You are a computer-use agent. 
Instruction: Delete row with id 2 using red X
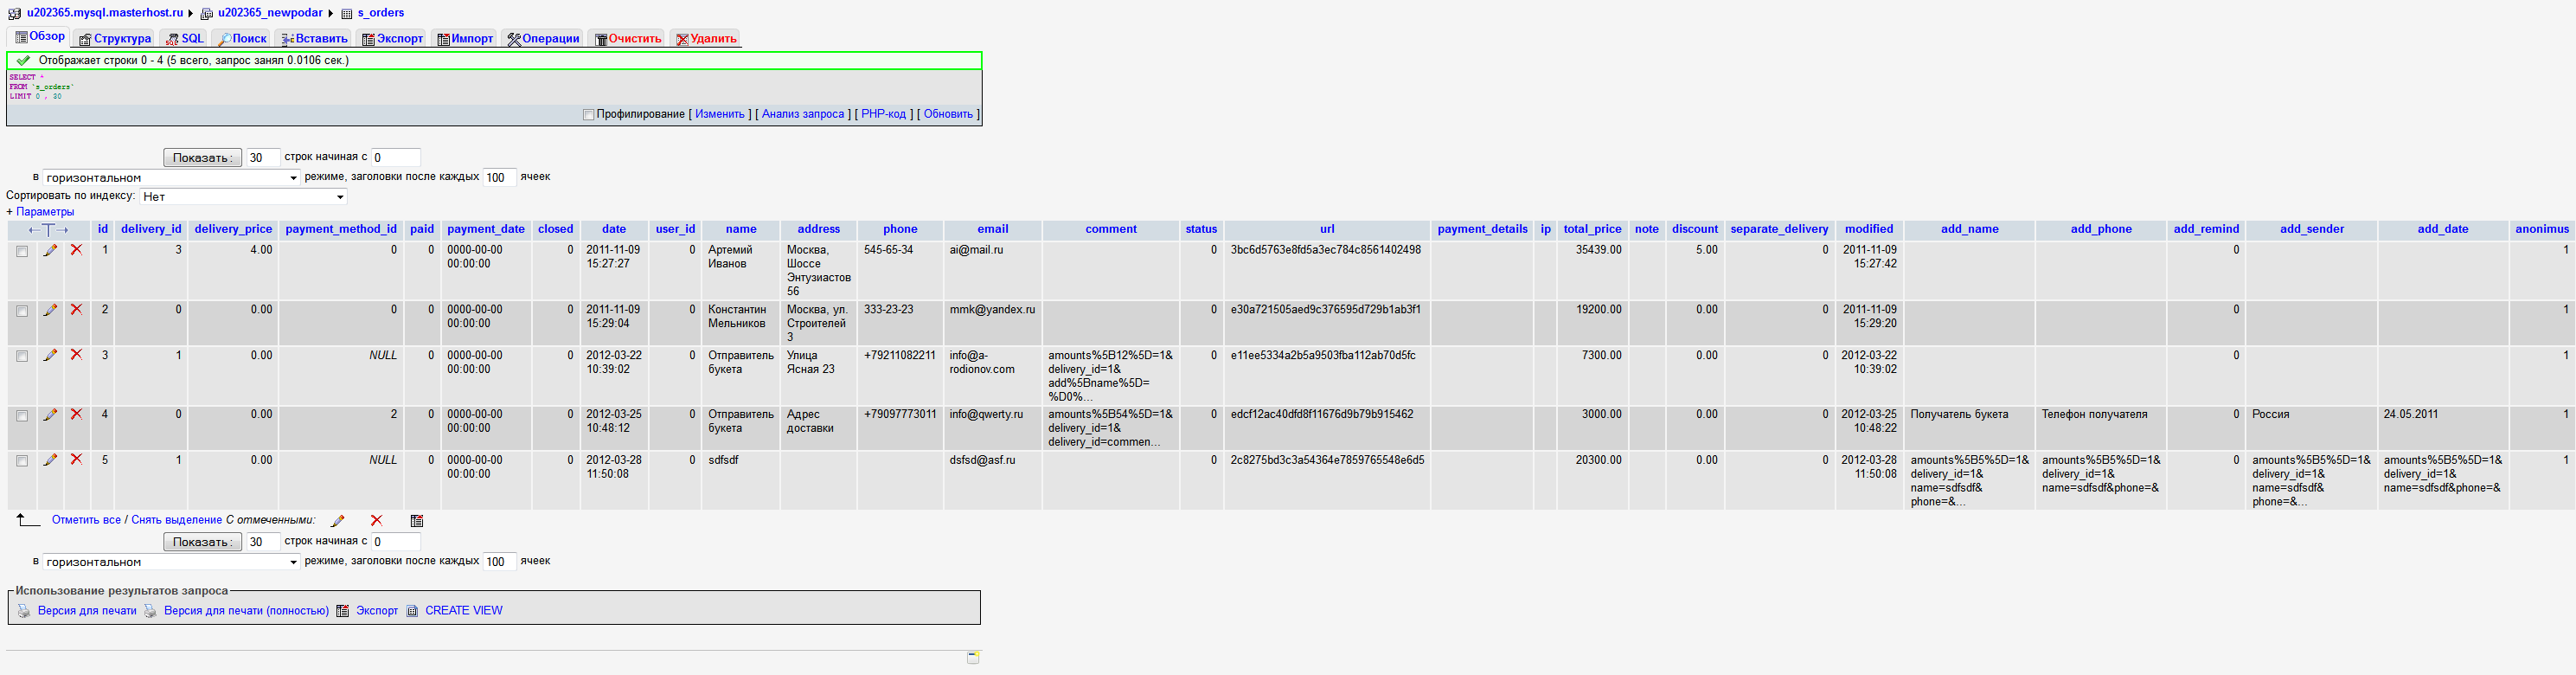tap(76, 310)
